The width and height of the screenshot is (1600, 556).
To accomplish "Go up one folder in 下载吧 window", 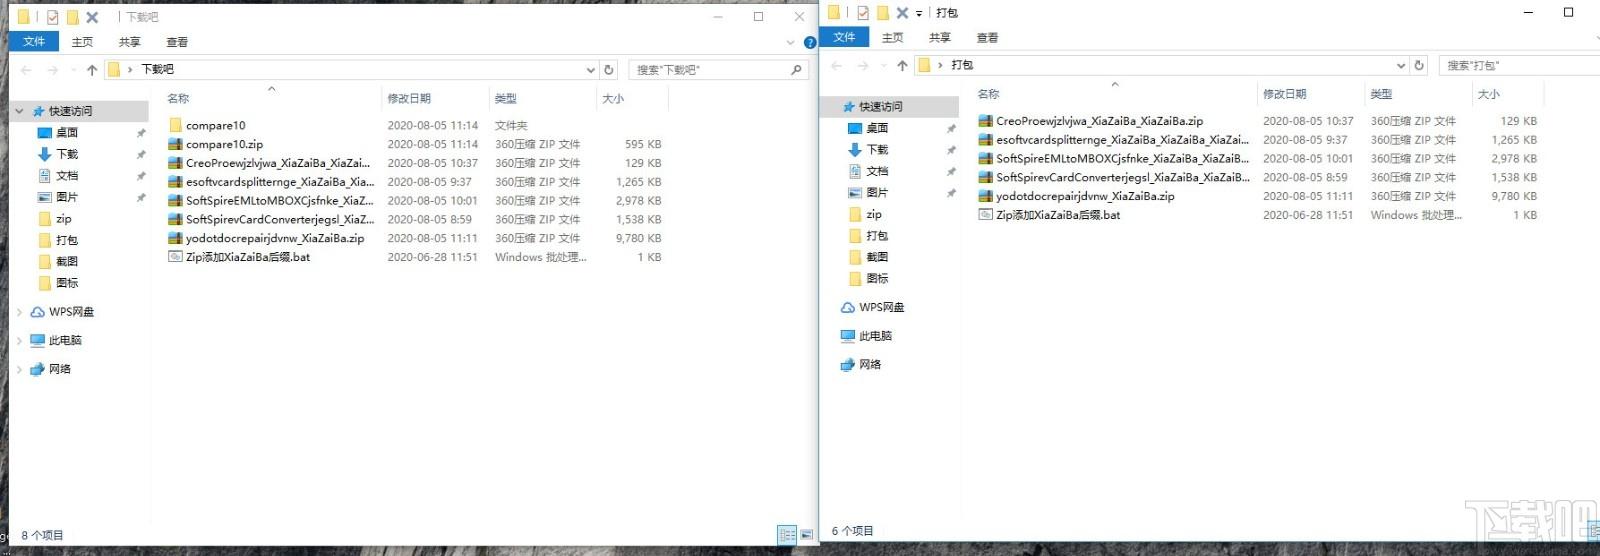I will click(92, 70).
